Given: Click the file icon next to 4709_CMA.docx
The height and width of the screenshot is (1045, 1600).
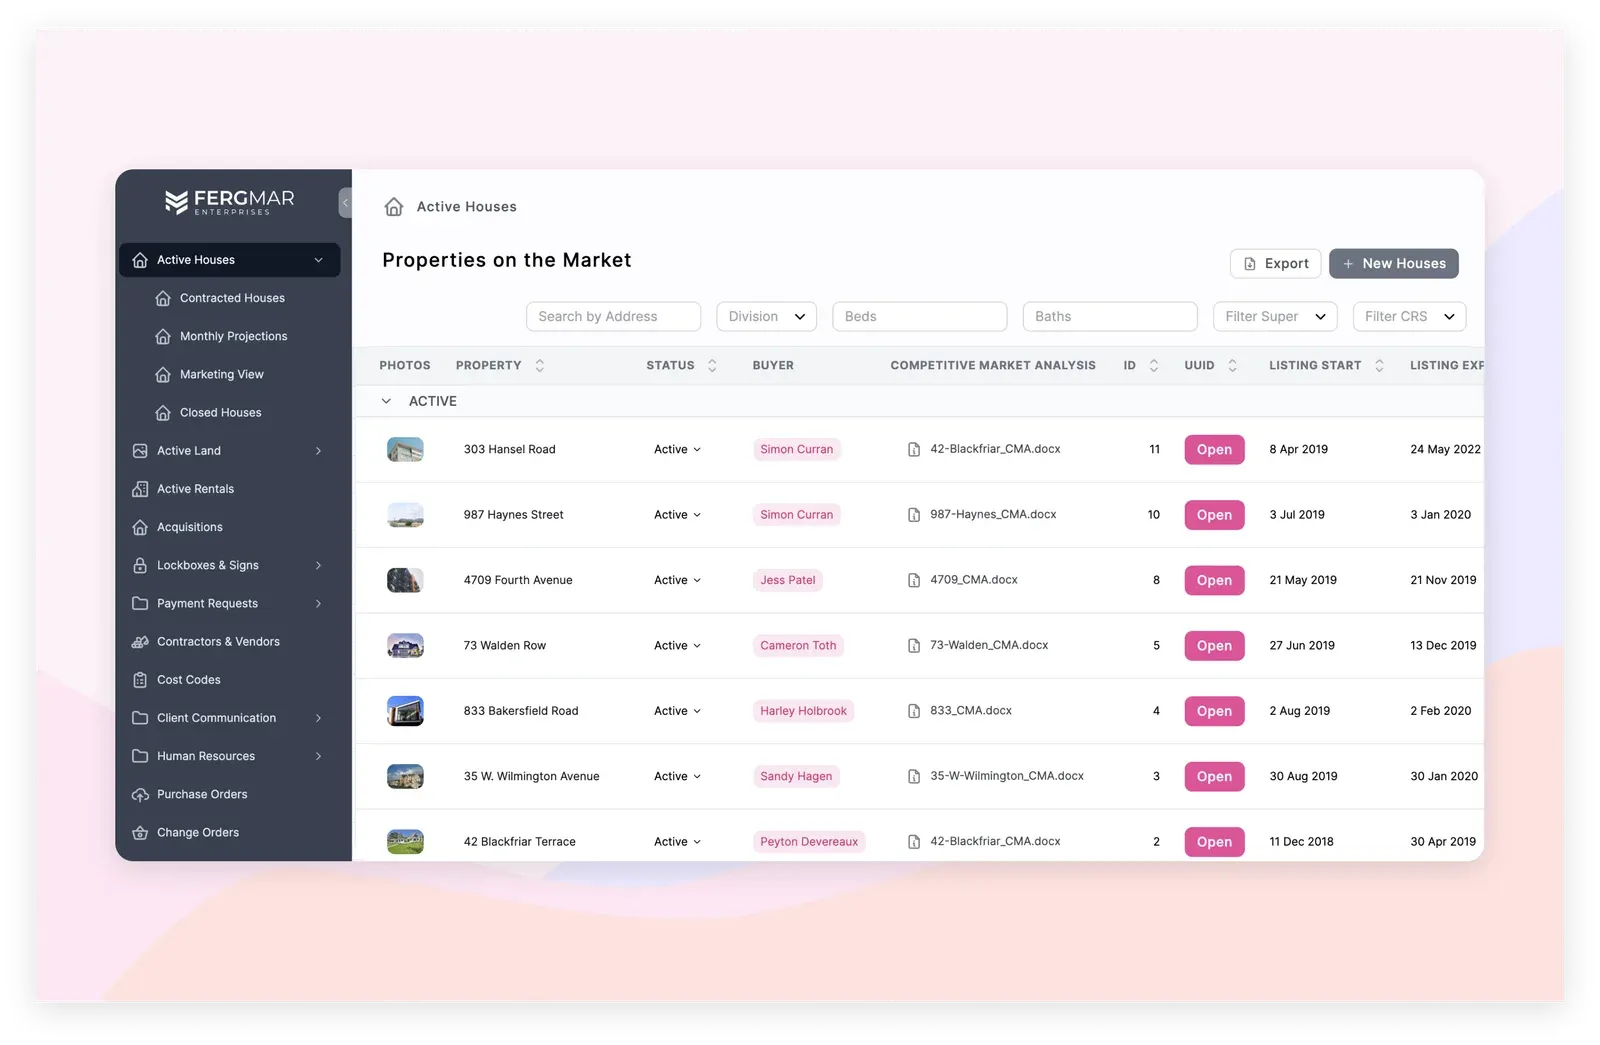Looking at the screenshot, I should click(914, 580).
